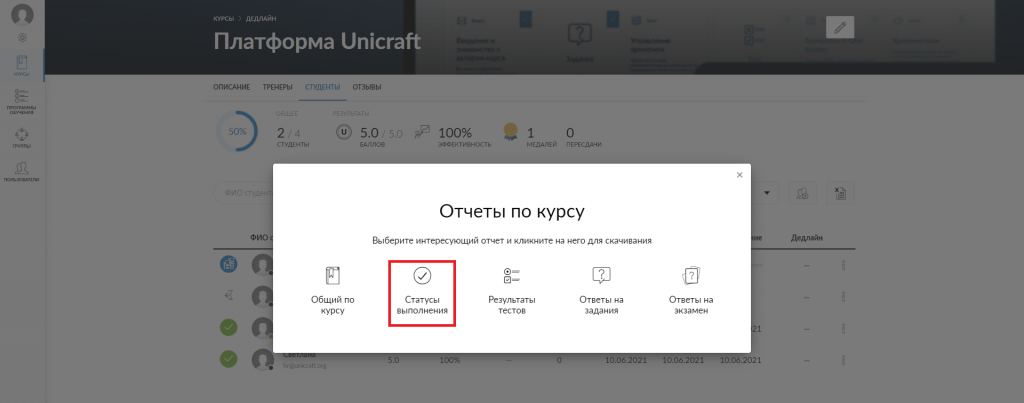
Task: Click green checkmark status in Светлана row
Action: pyautogui.click(x=229, y=359)
